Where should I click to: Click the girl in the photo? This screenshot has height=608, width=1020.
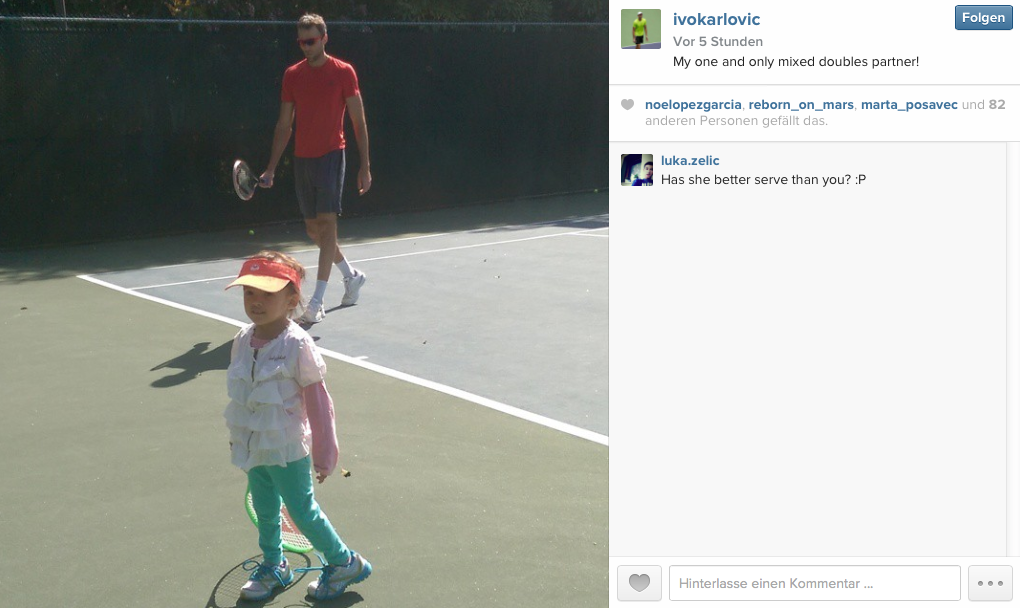(x=289, y=423)
